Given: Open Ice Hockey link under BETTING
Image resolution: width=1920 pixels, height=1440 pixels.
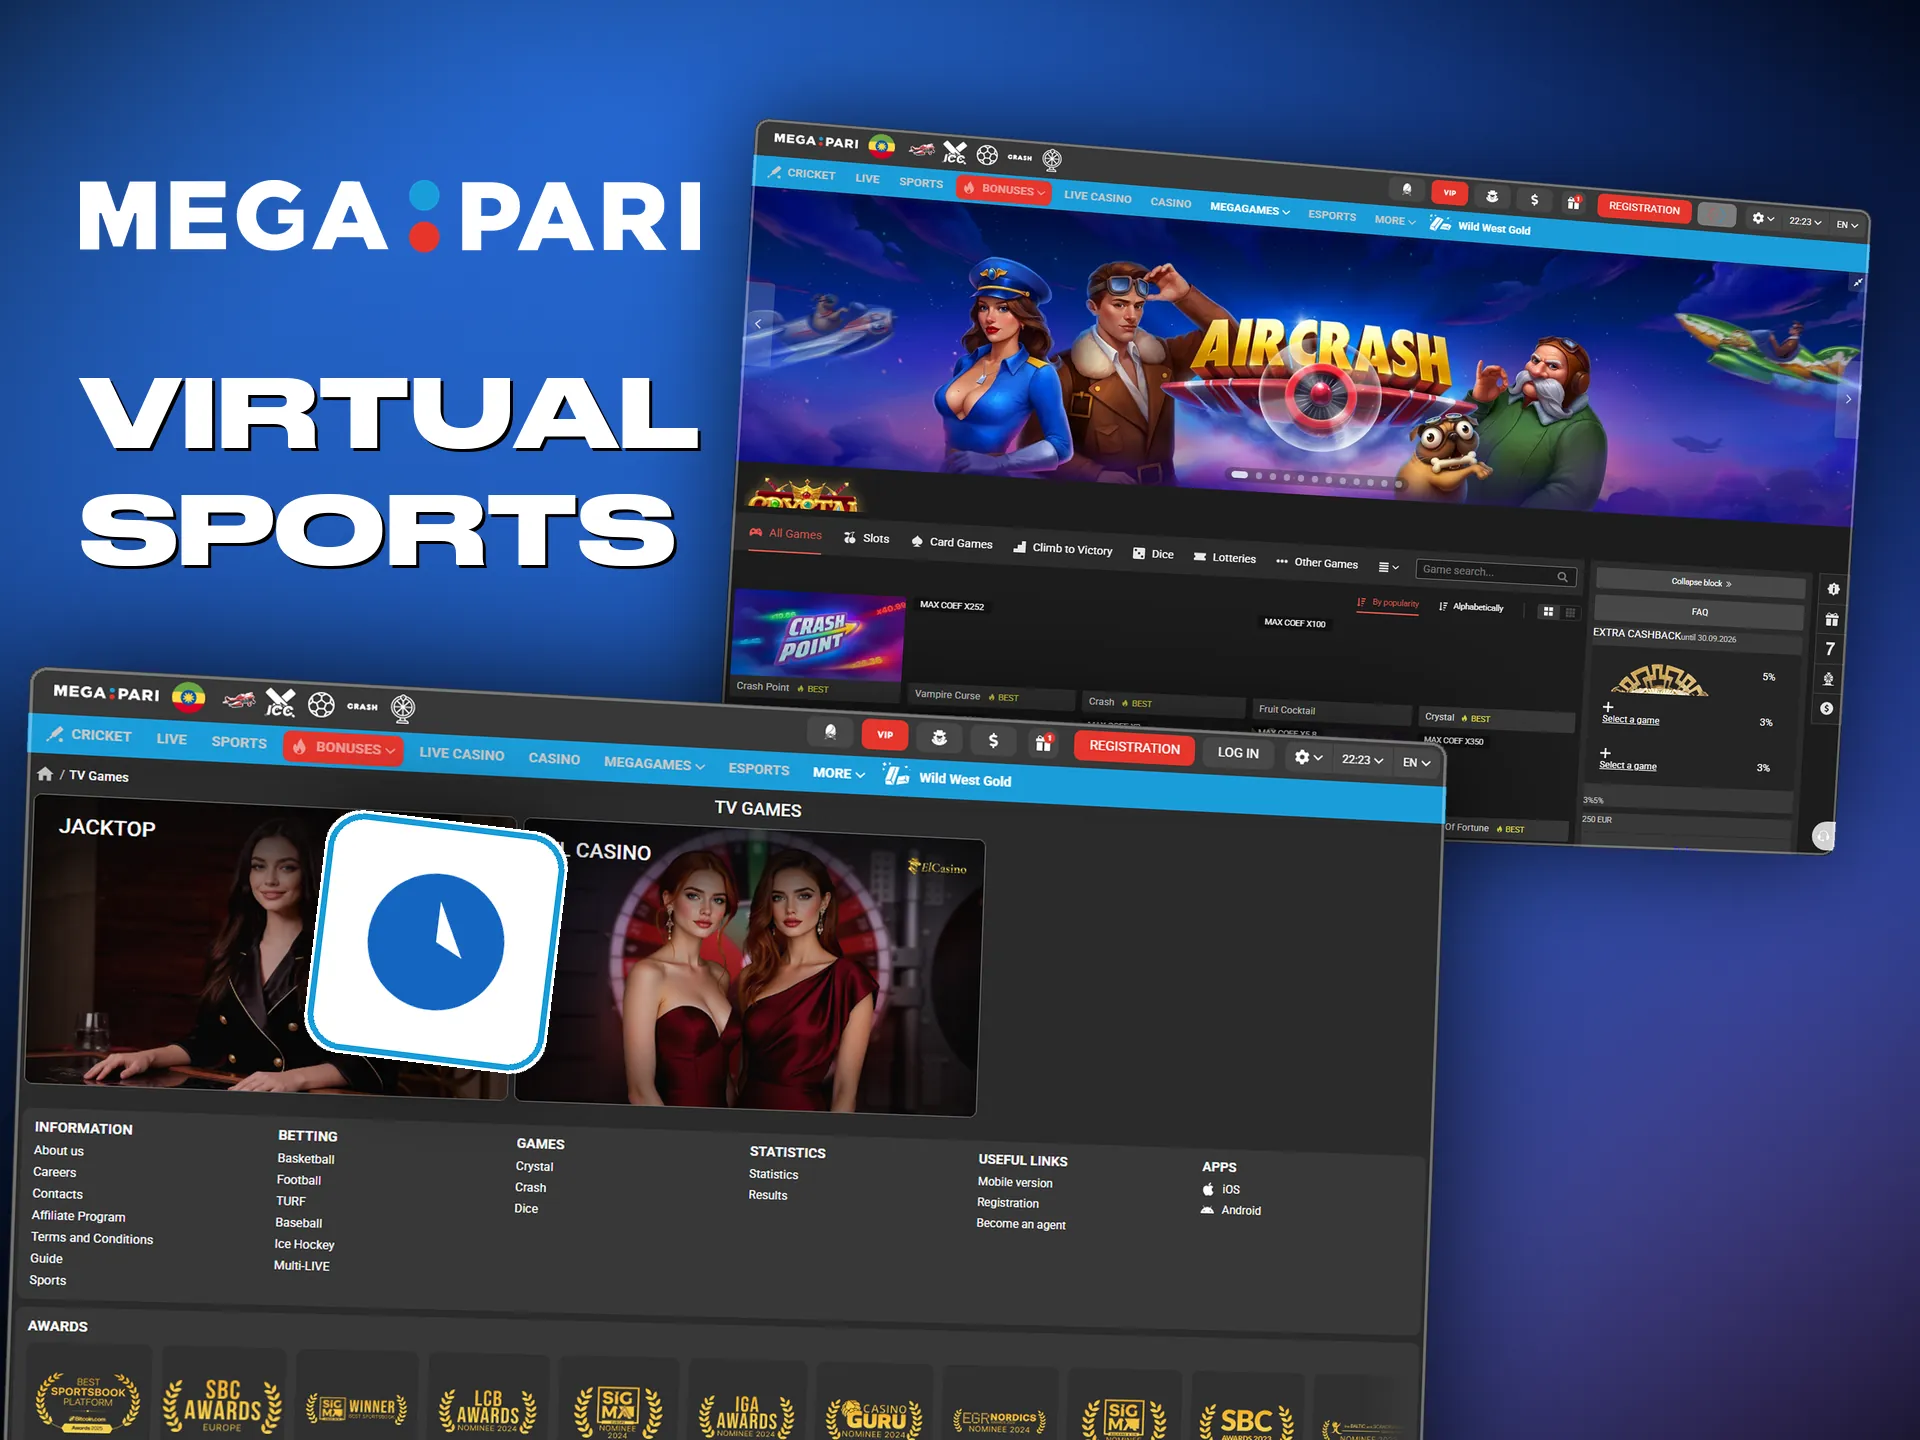Looking at the screenshot, I should 304,1244.
